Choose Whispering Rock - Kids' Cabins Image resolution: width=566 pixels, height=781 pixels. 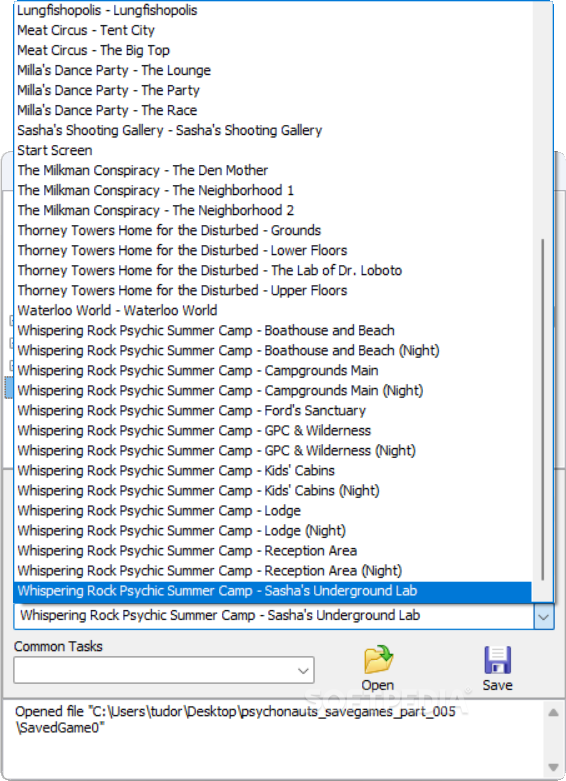pyautogui.click(x=273, y=470)
